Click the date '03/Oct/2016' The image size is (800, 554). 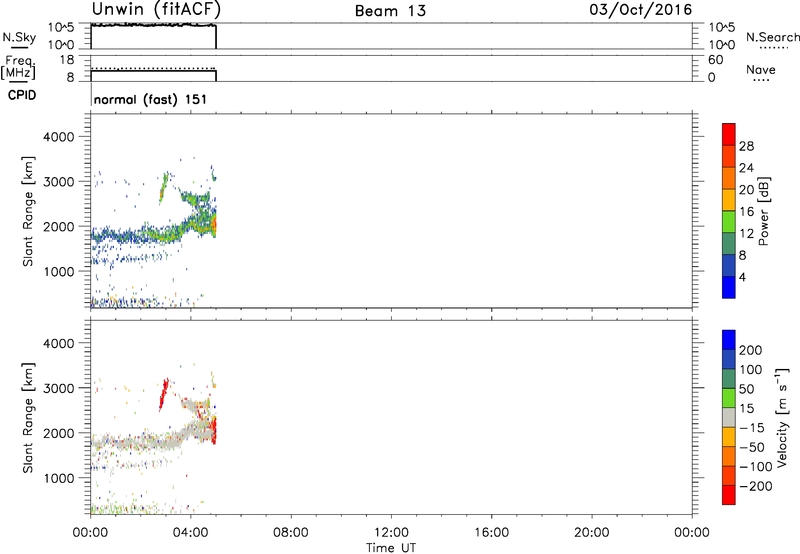(x=640, y=10)
